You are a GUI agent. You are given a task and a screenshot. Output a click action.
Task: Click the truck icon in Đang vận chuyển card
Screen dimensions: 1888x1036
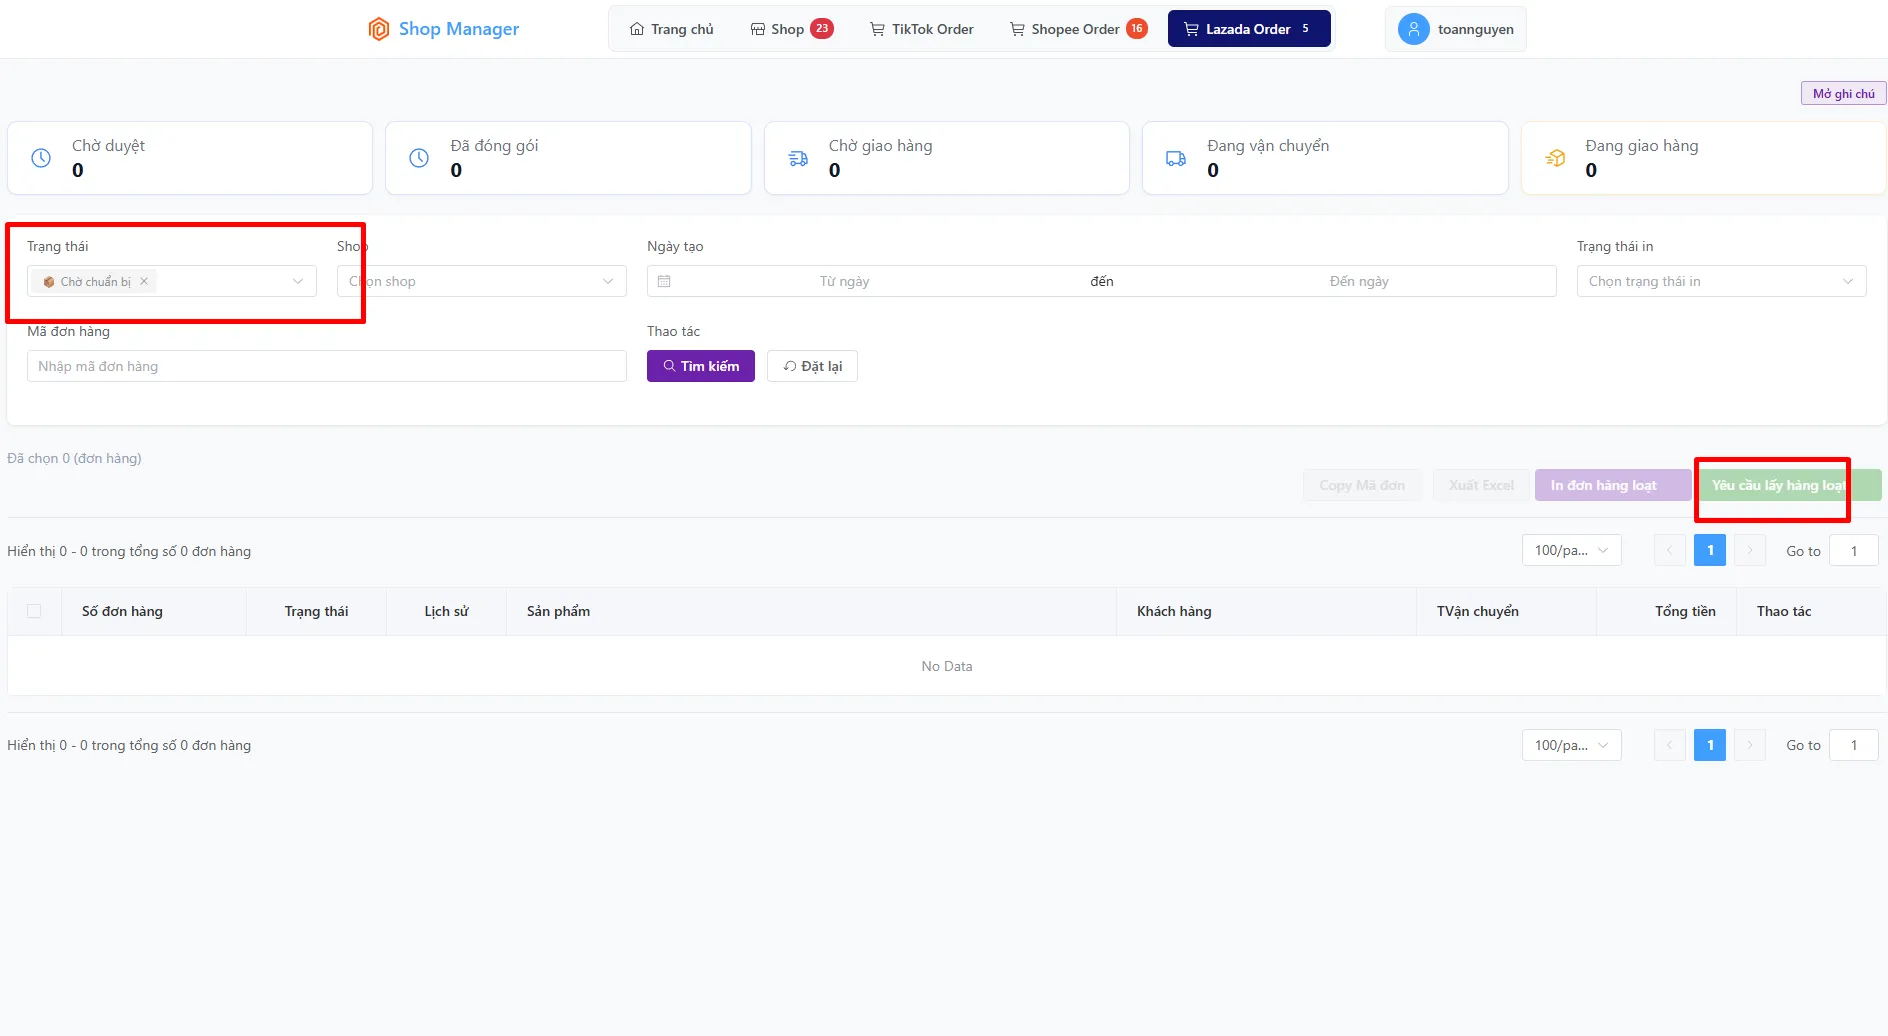pos(1176,158)
